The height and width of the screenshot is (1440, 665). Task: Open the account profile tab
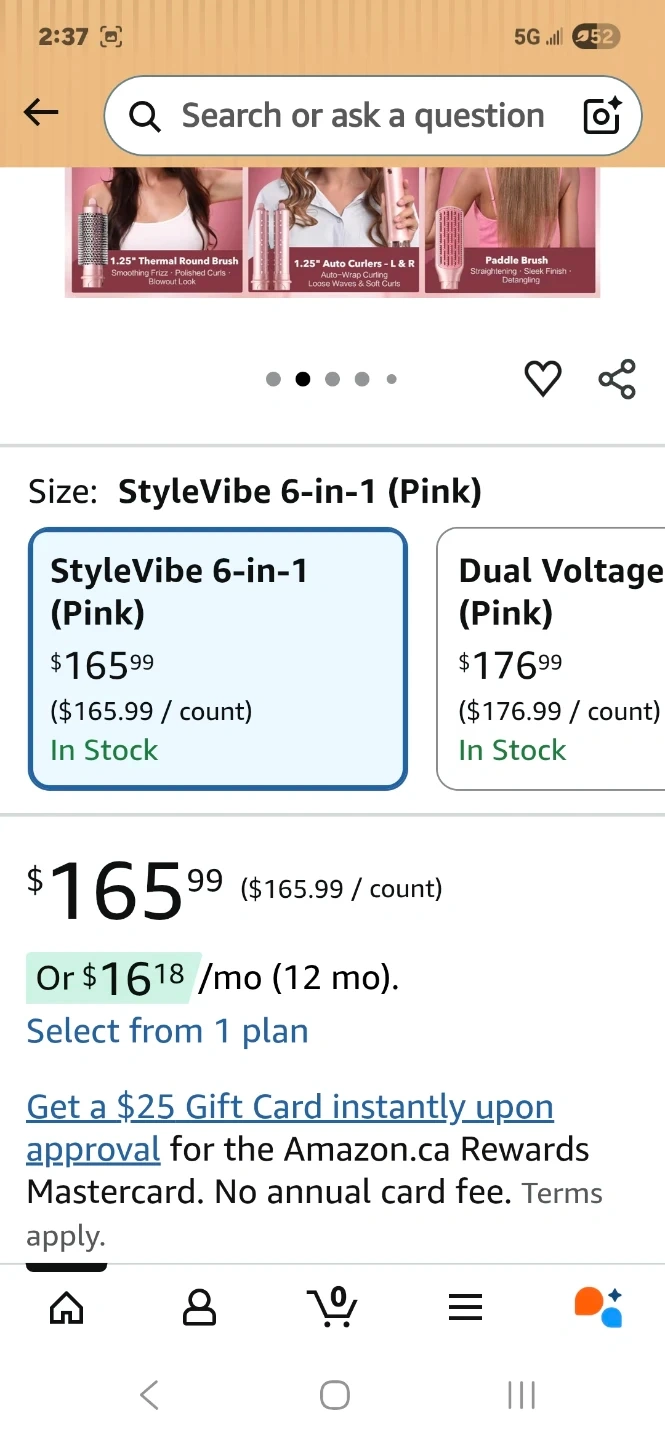pos(199,1306)
